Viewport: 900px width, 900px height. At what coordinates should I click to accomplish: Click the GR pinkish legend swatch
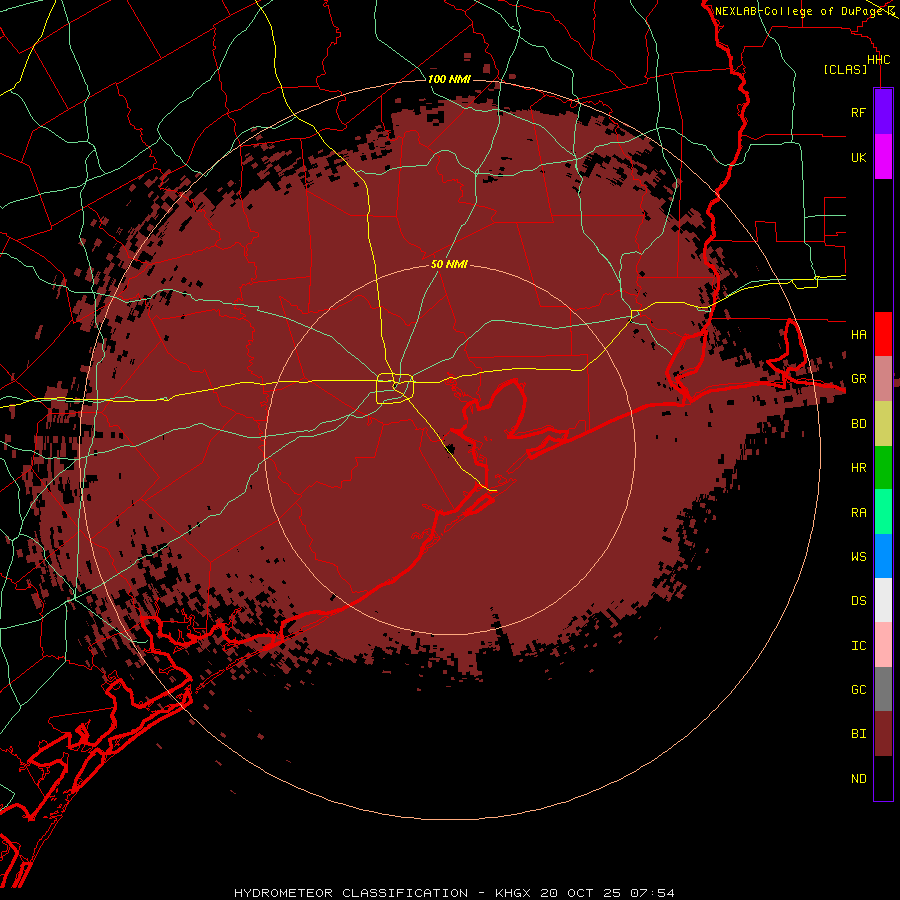[x=883, y=379]
